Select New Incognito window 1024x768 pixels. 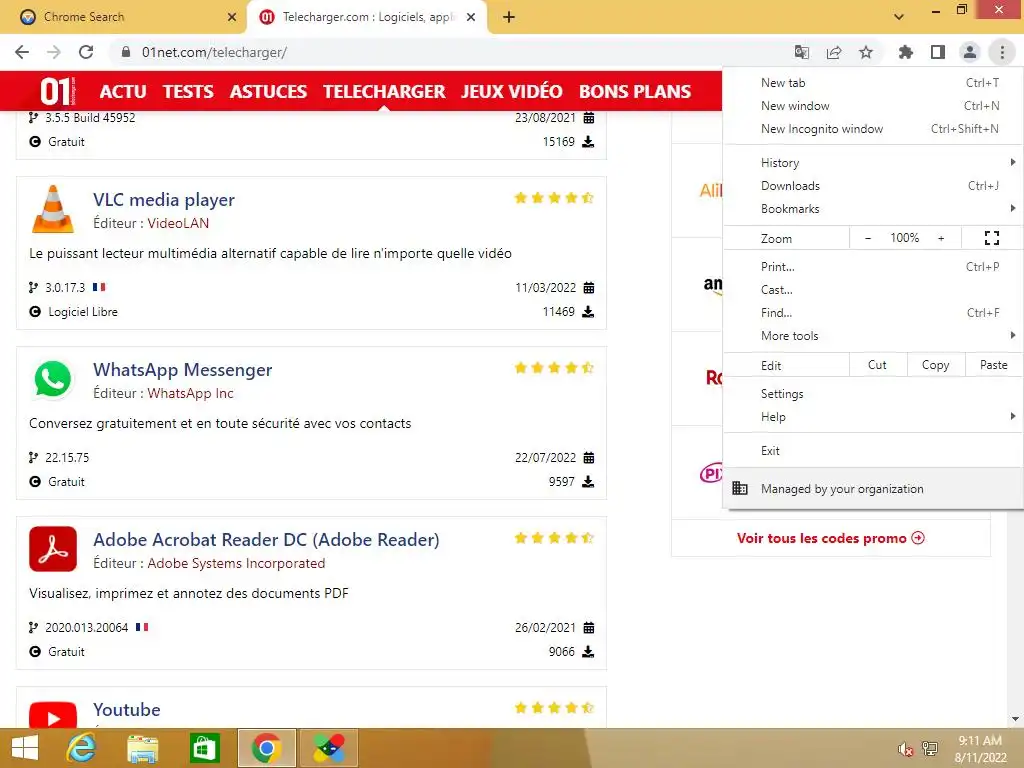(873, 129)
